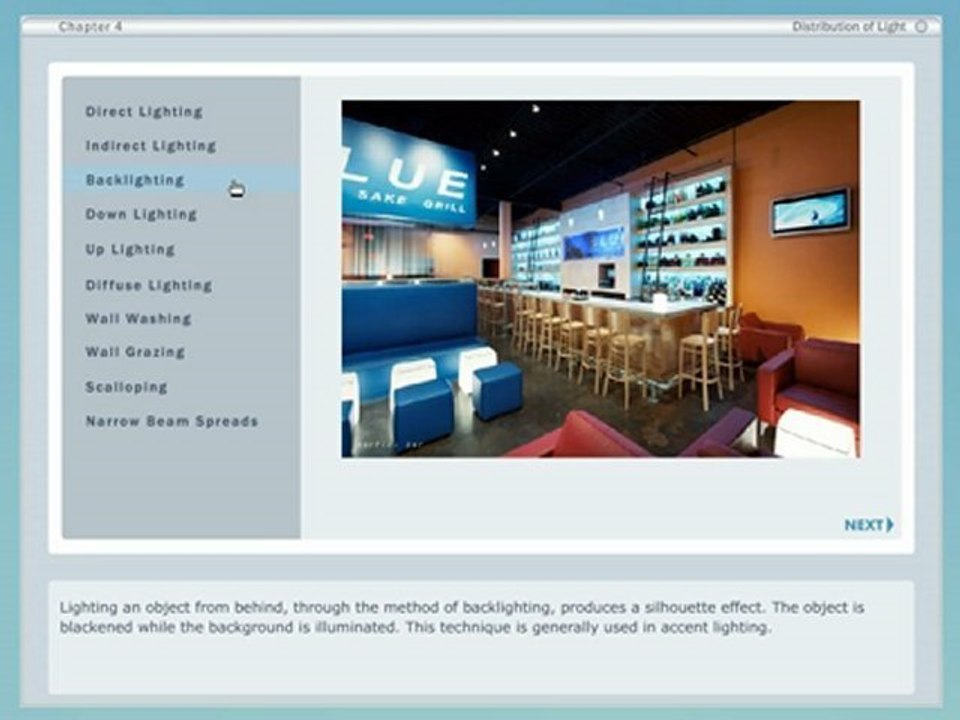Image resolution: width=960 pixels, height=720 pixels.
Task: Click the Blue Sake Grill photo
Action: 601,279
